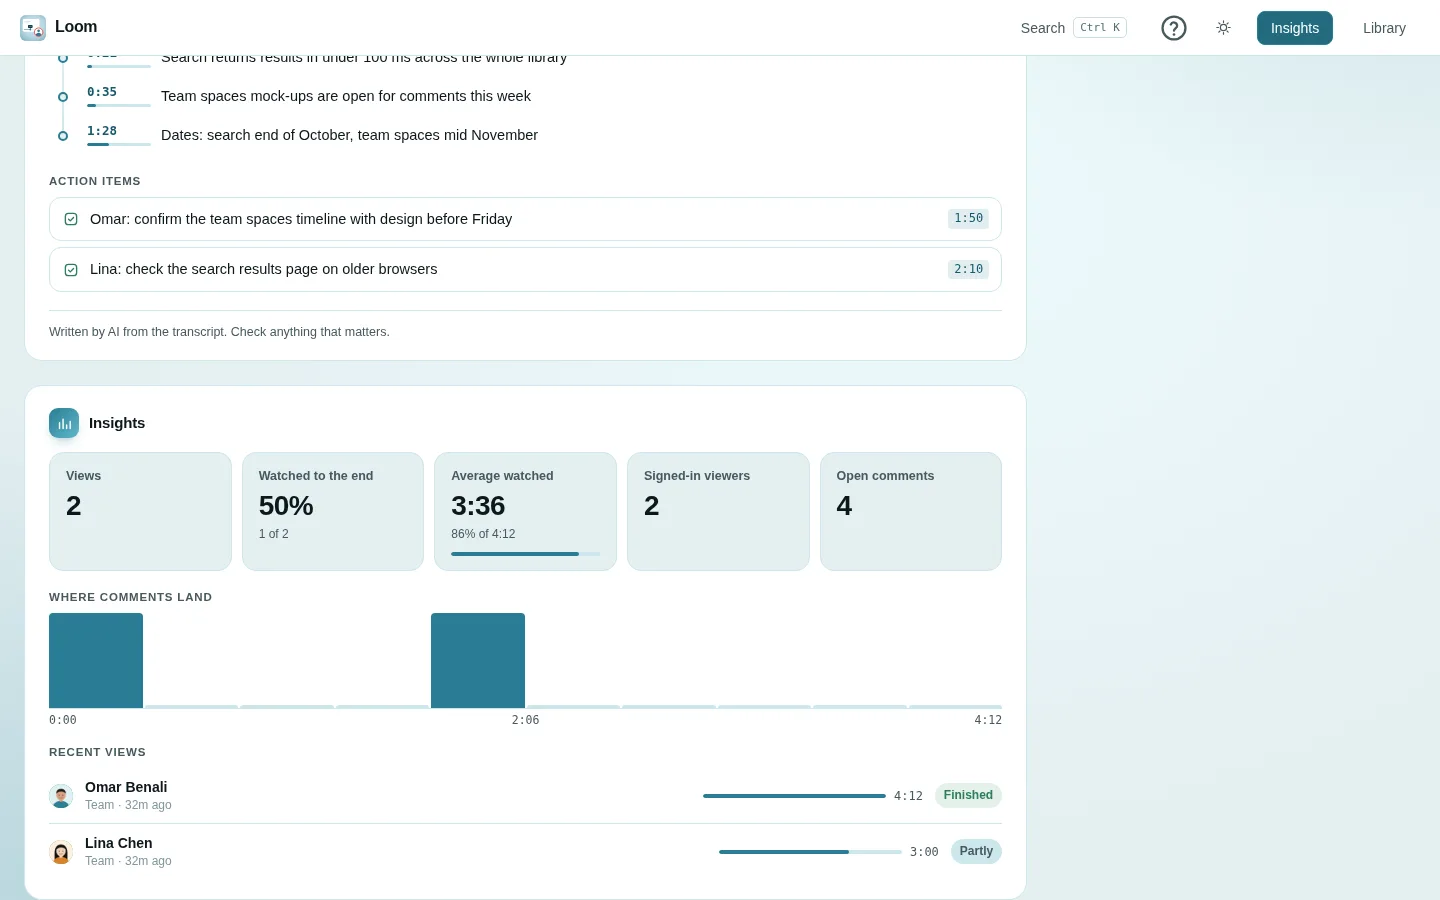
Task: Open the Insights tab
Action: (1295, 28)
